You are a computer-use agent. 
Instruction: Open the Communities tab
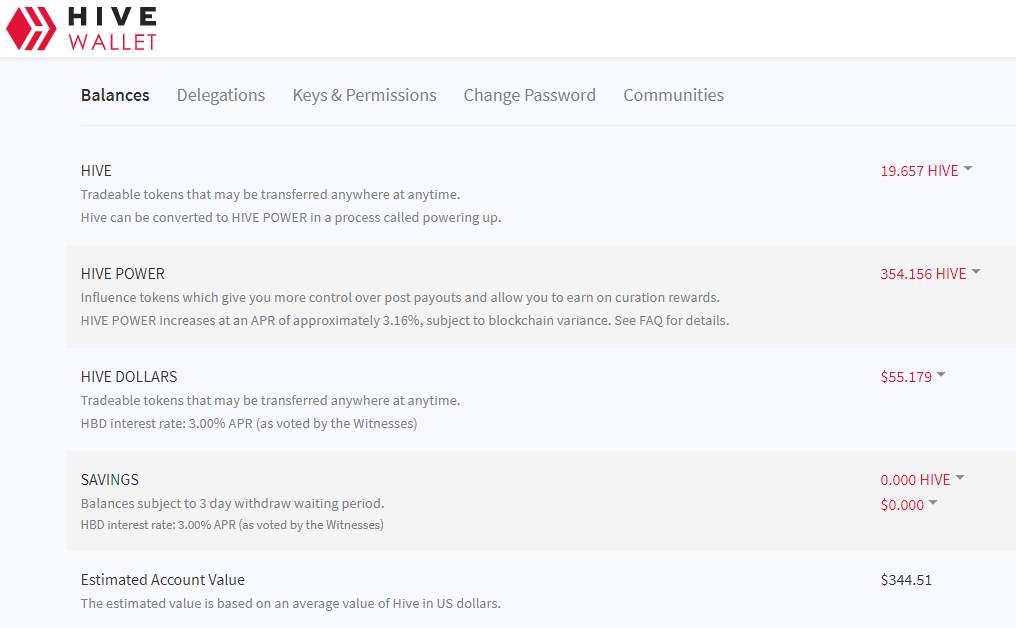coord(673,95)
